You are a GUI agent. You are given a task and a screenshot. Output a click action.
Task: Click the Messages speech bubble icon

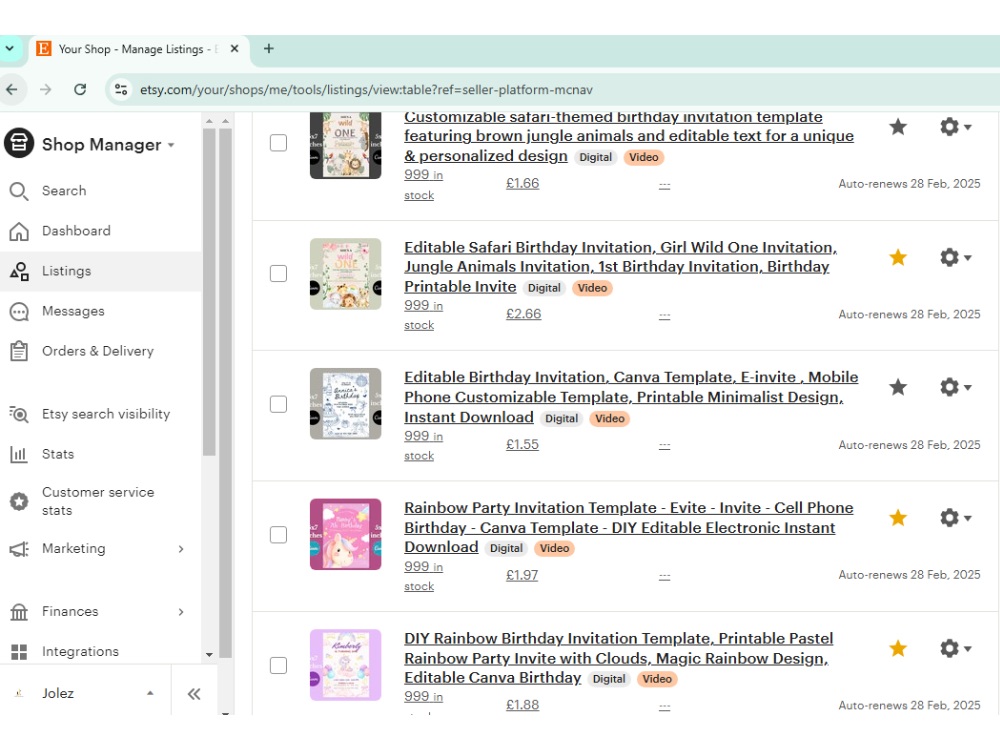19,312
